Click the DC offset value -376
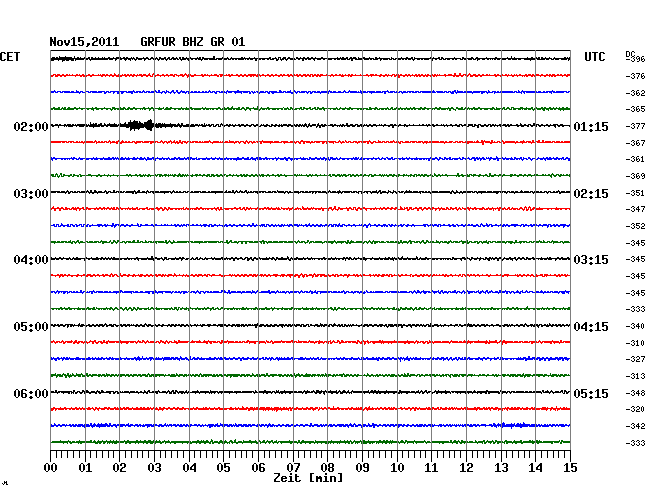This screenshot has width=650, height=494. tap(635, 76)
